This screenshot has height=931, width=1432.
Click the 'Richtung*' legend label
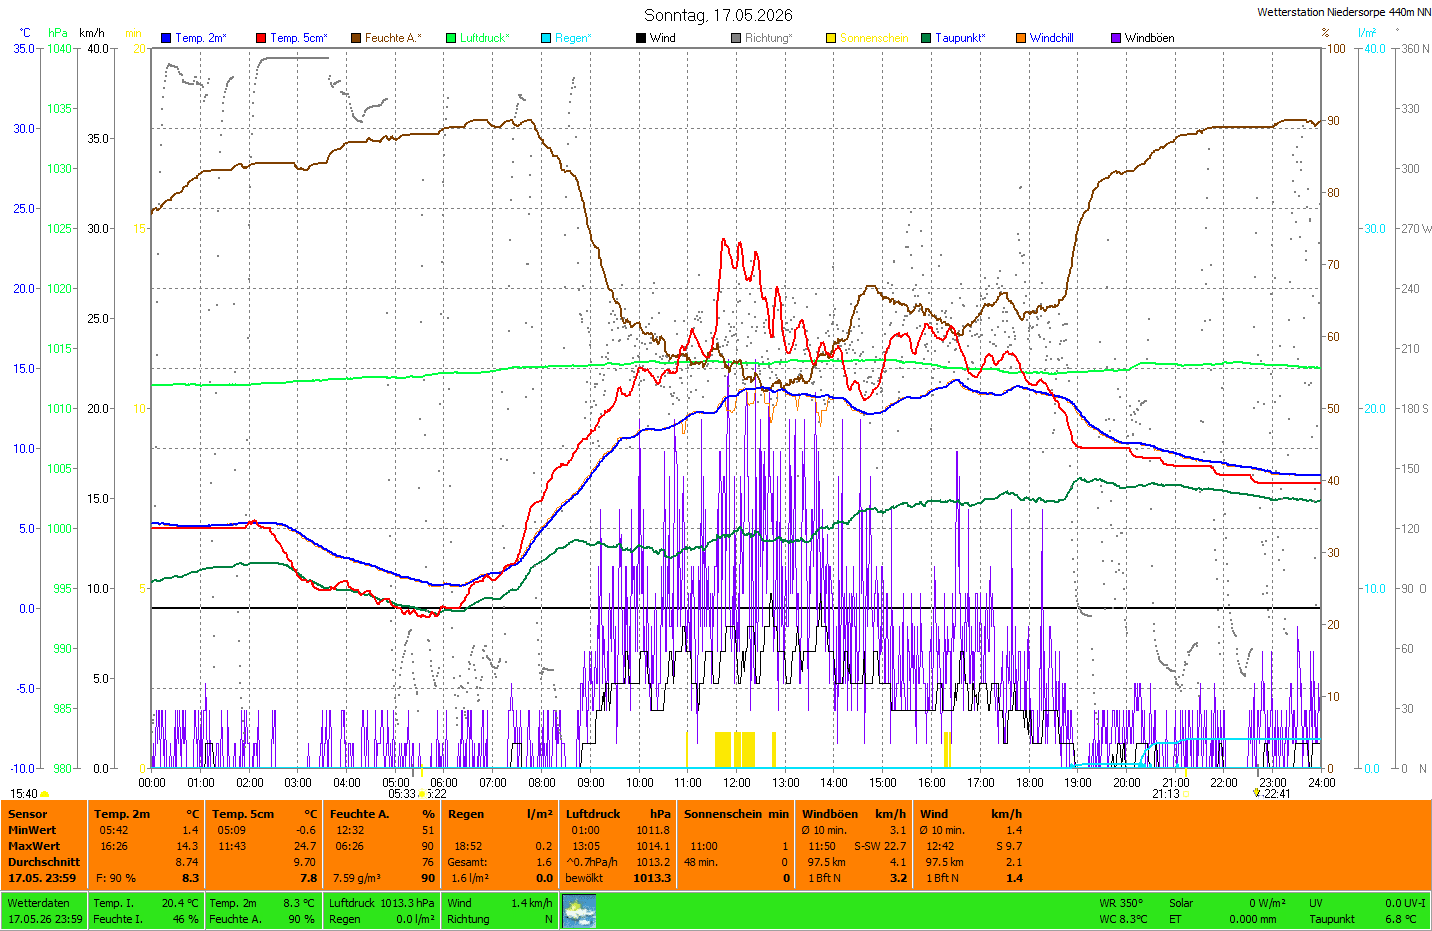click(769, 38)
